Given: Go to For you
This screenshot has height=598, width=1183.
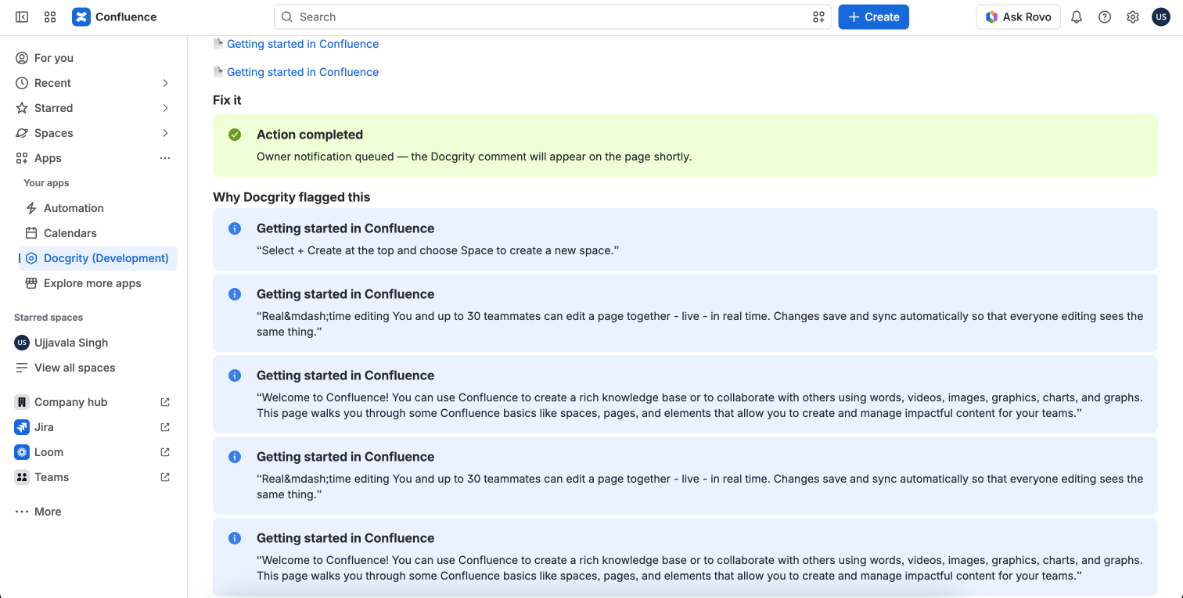Looking at the screenshot, I should click(94, 58).
